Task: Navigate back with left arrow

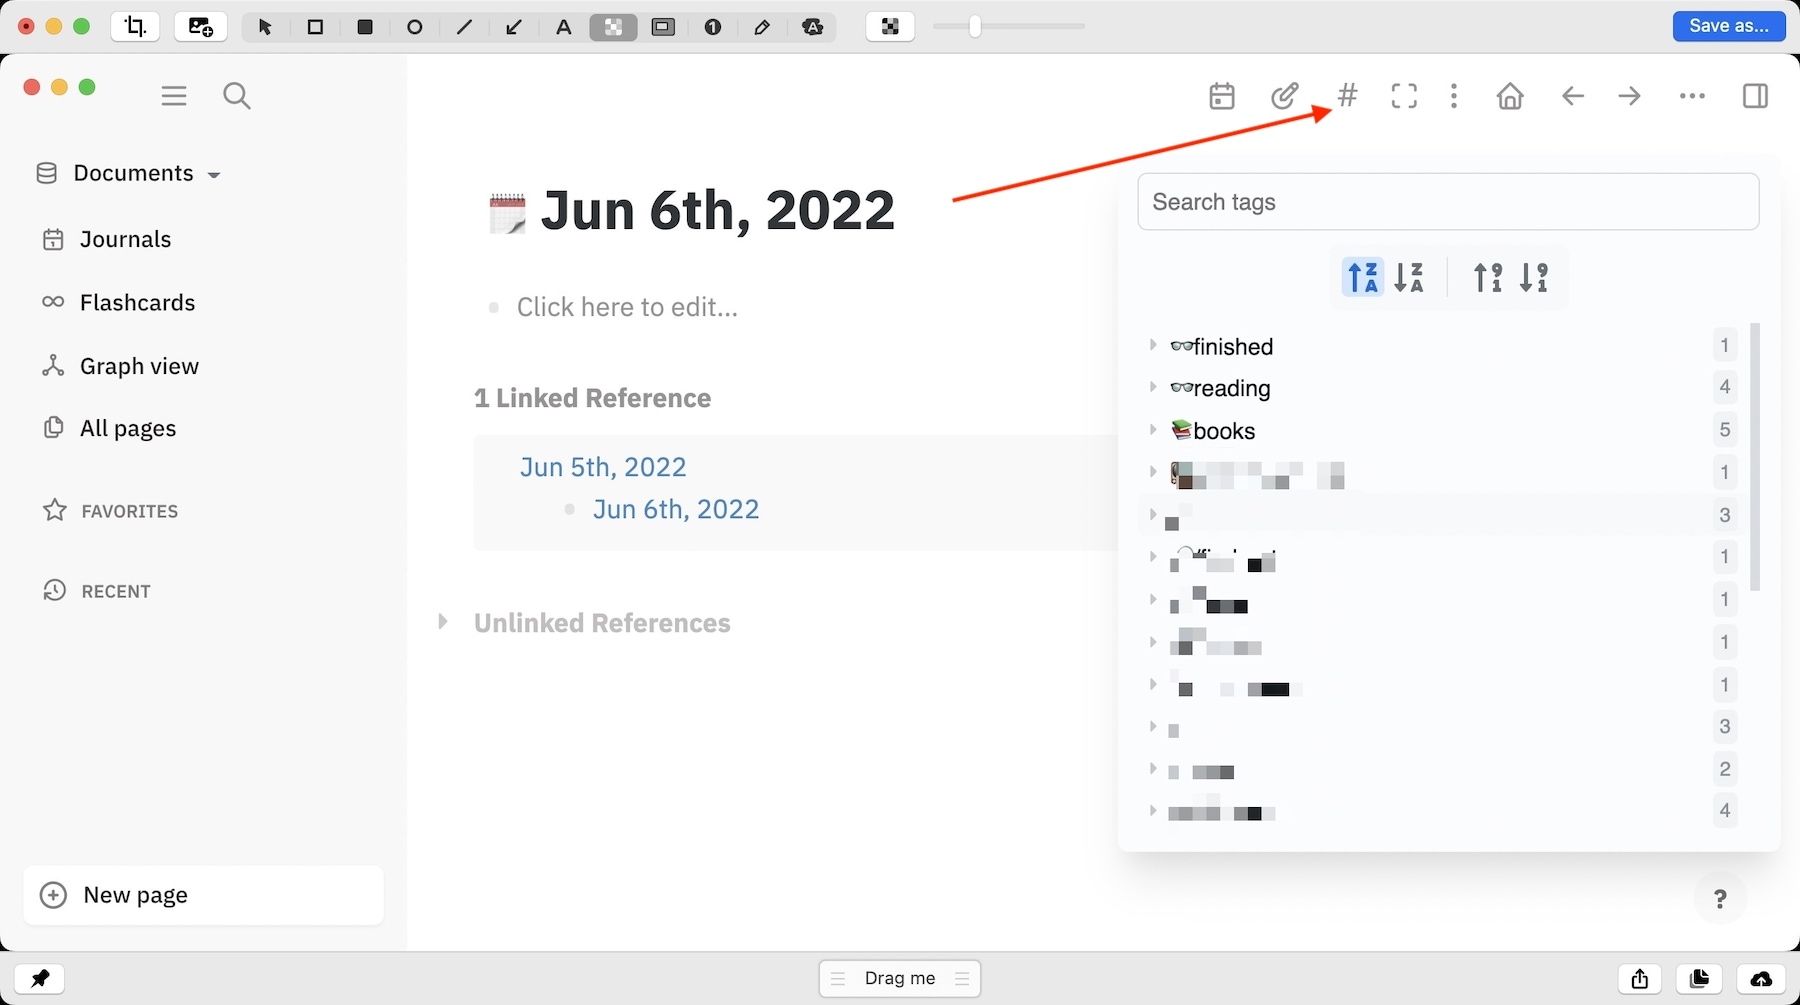Action: pyautogui.click(x=1572, y=96)
